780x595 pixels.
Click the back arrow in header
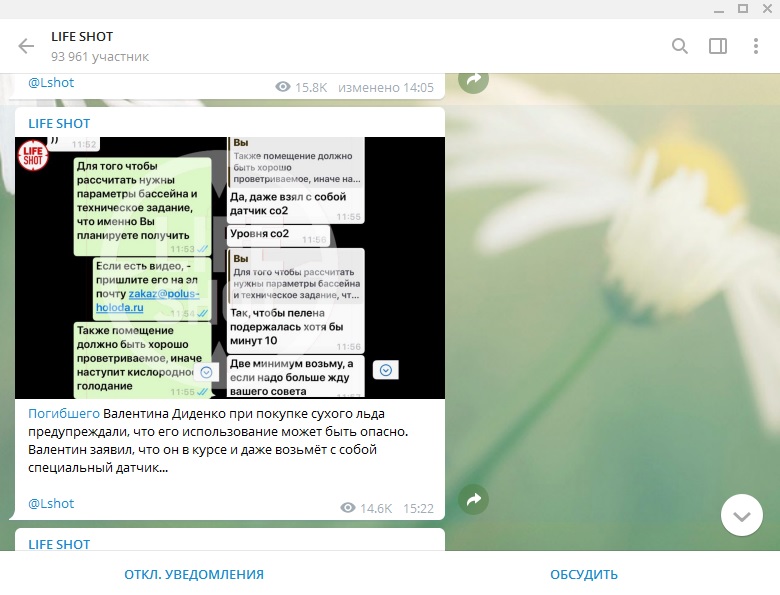click(26, 46)
